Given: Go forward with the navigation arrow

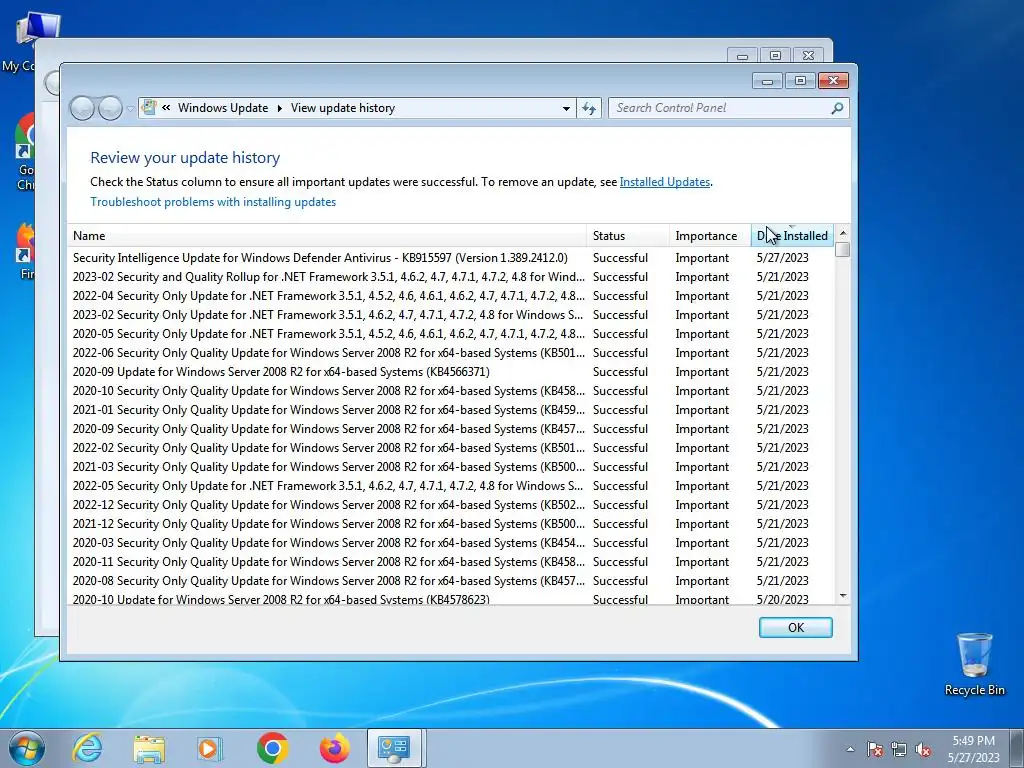Looking at the screenshot, I should click(x=110, y=108).
